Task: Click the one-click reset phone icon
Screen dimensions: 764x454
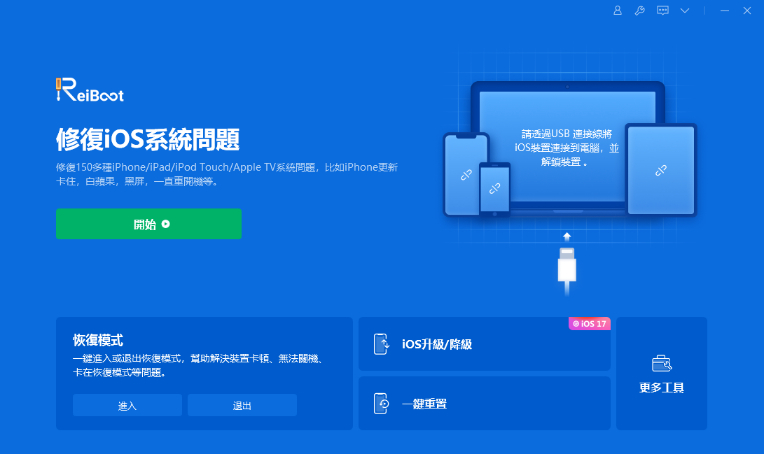Action: 381,403
